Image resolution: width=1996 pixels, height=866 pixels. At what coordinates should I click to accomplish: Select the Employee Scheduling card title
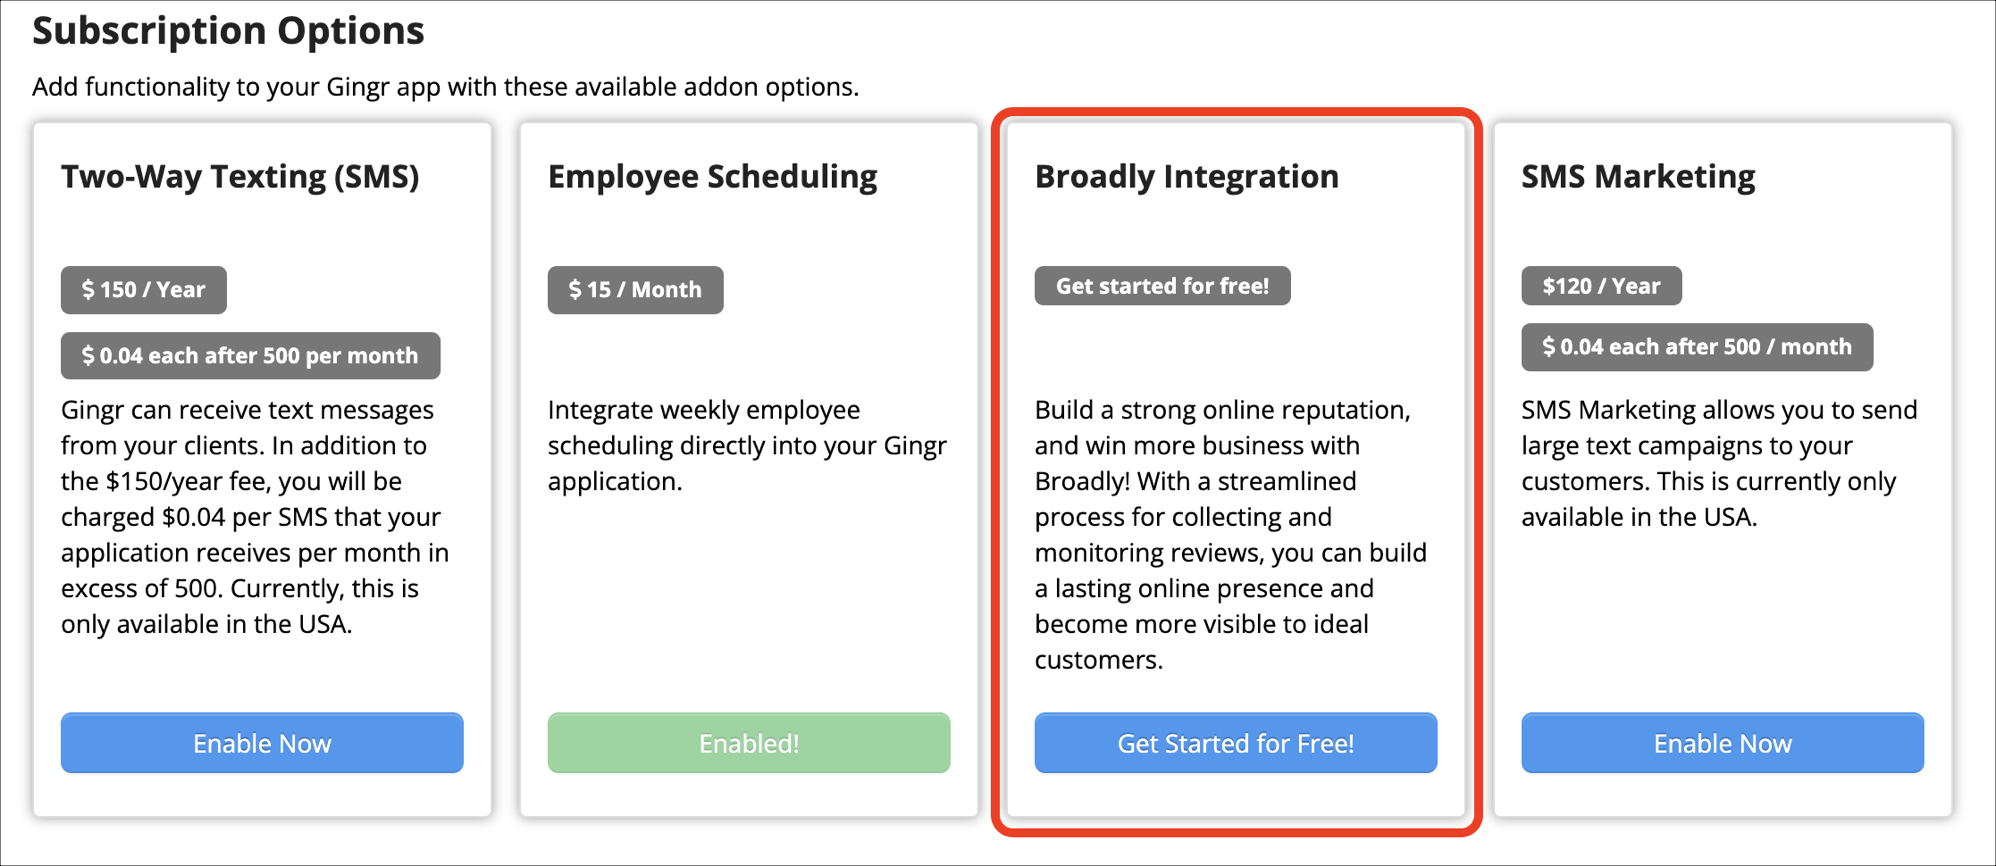[x=712, y=177]
